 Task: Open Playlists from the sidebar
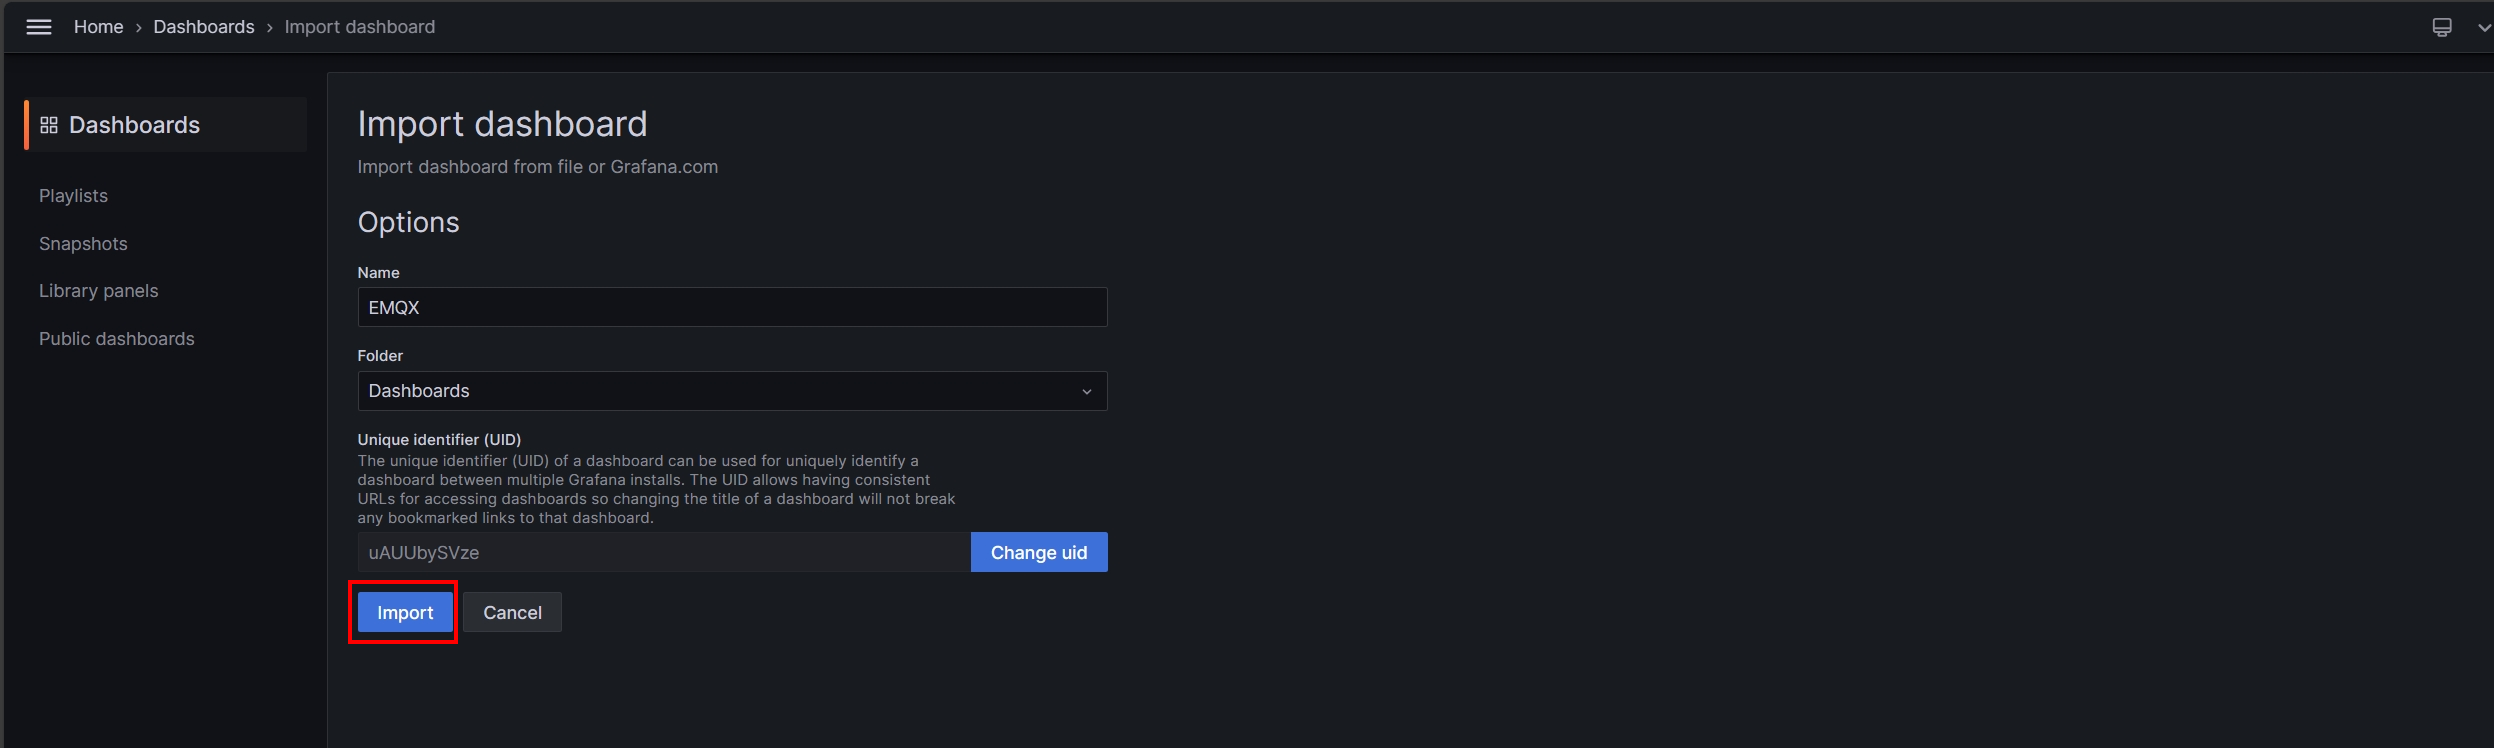pos(73,196)
